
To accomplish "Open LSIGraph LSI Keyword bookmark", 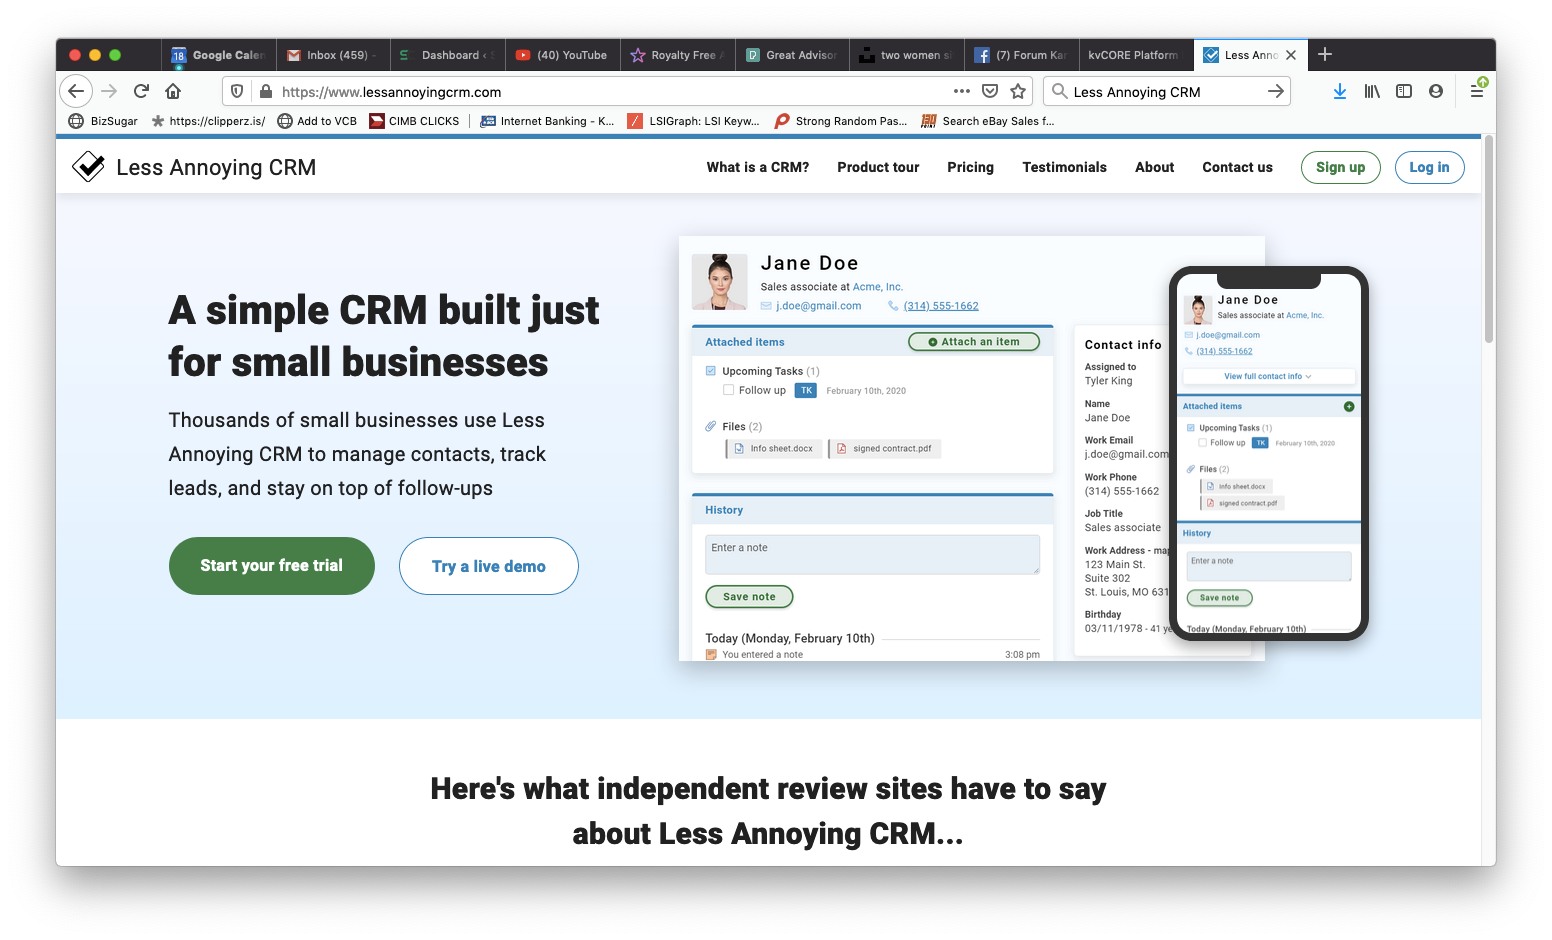I will tap(693, 121).
